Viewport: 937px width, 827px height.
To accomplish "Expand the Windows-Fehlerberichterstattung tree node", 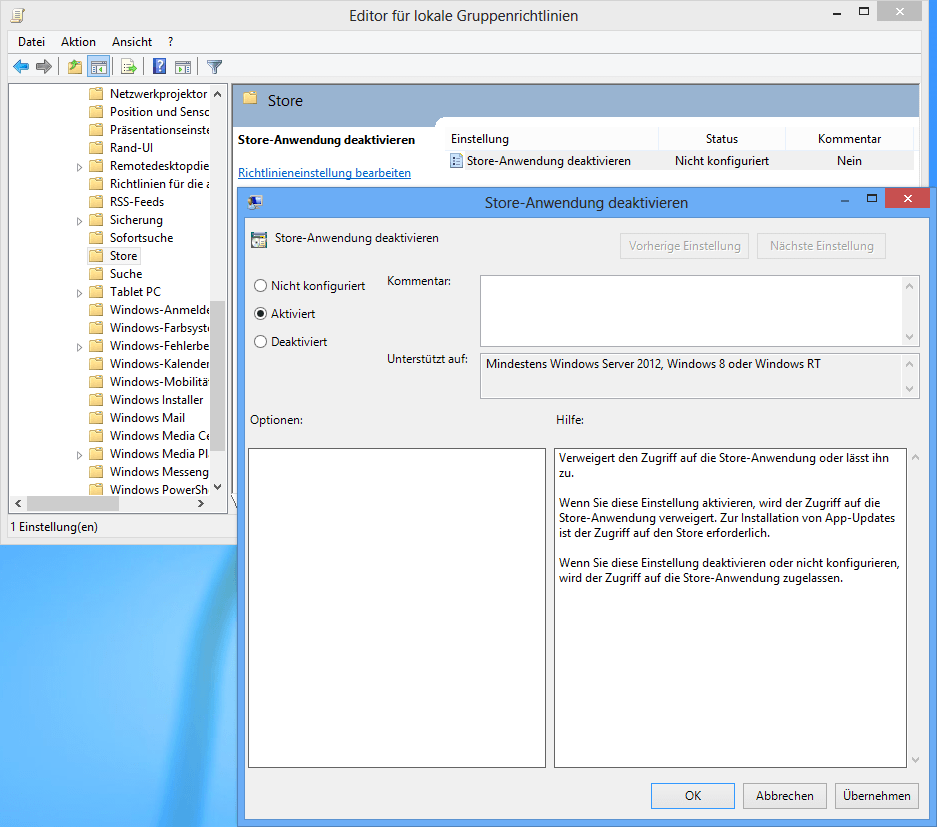I will tap(79, 347).
